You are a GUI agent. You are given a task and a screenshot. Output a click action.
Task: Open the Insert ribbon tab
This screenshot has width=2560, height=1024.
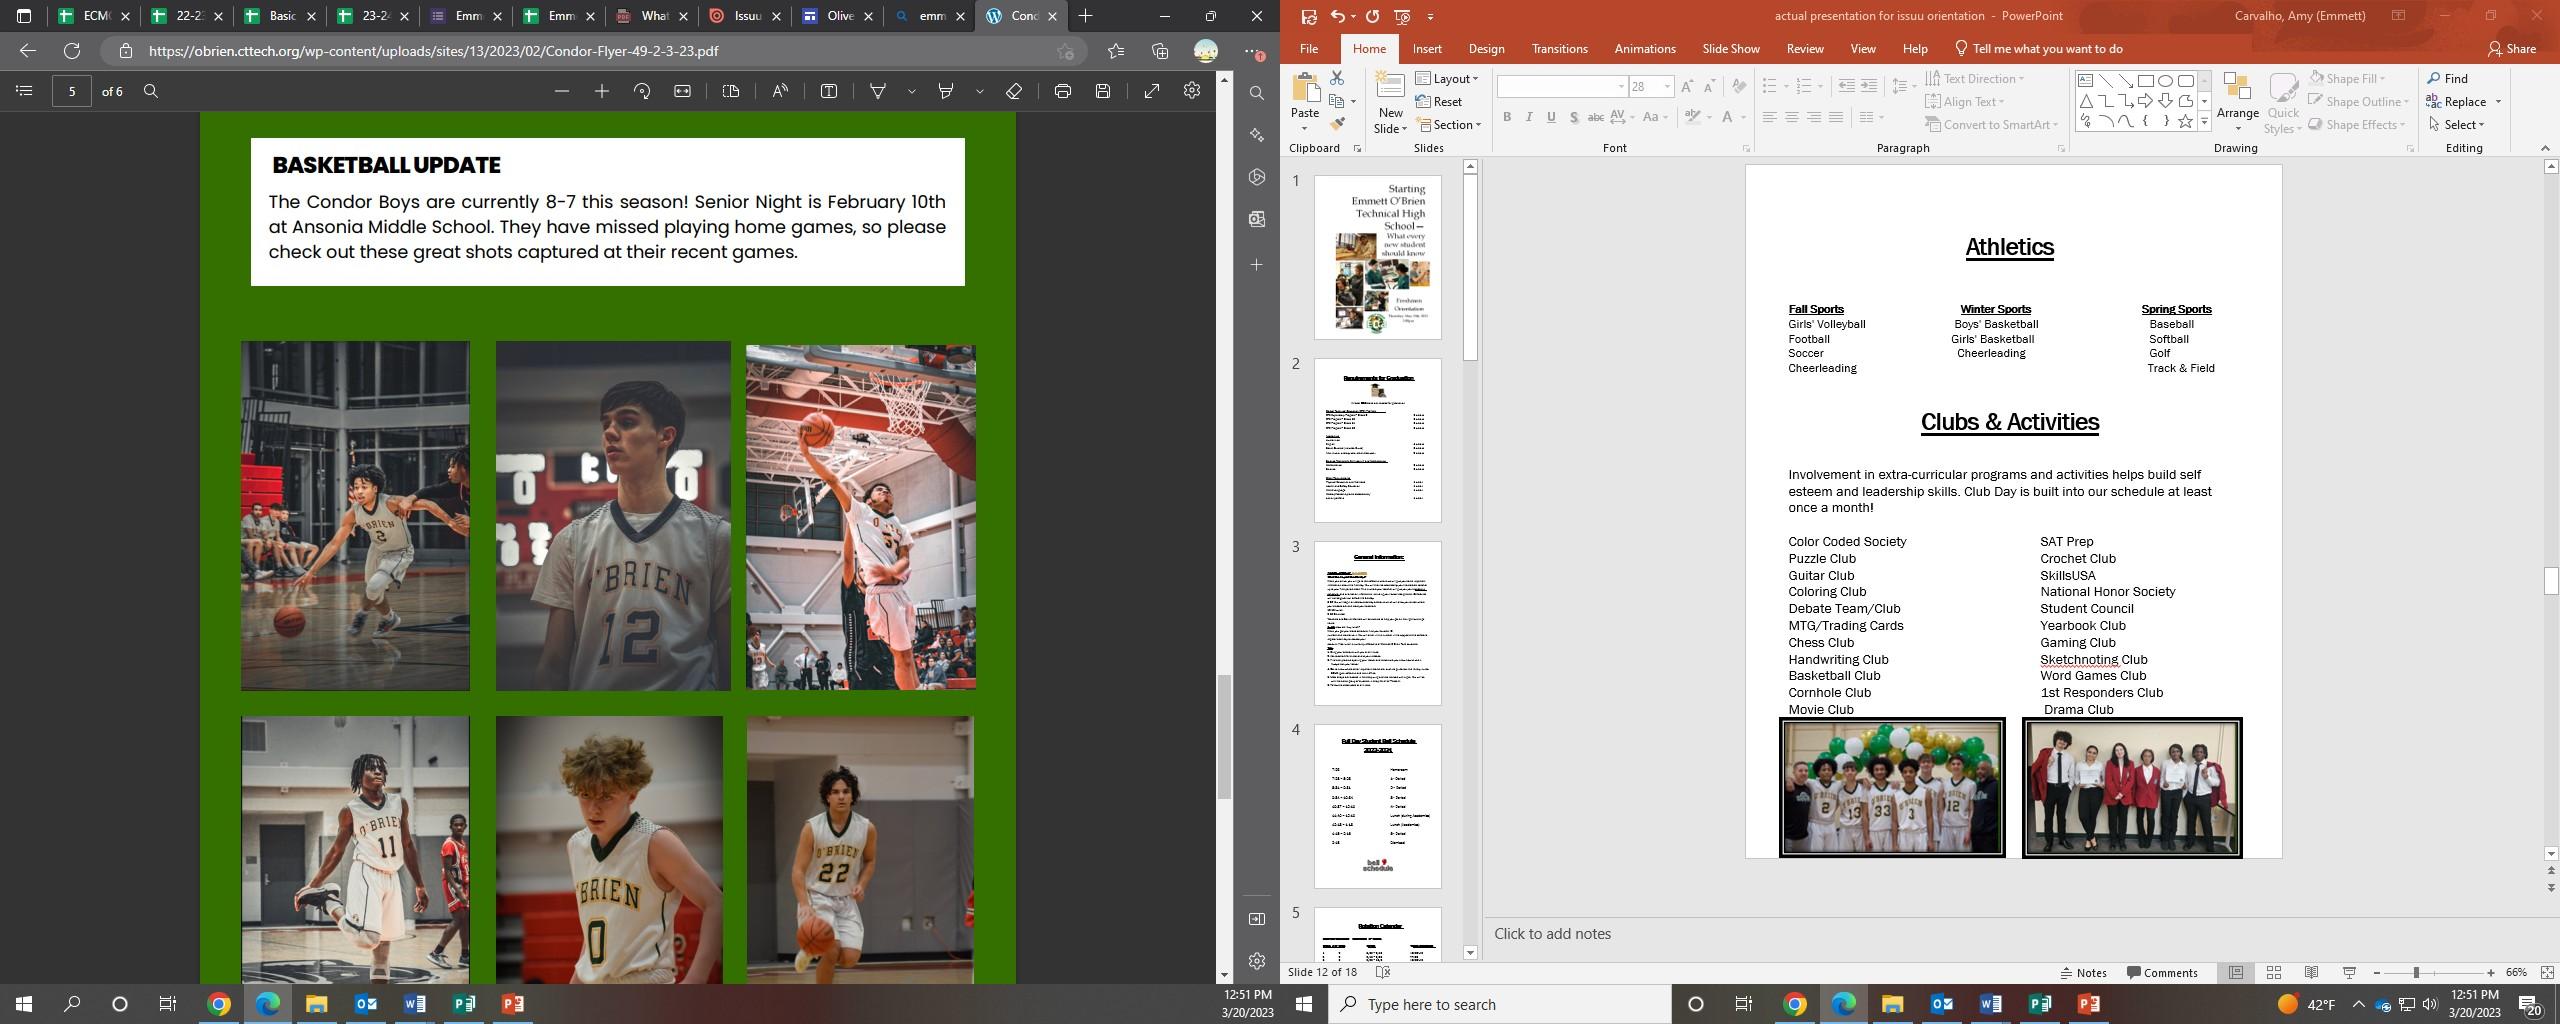click(x=1427, y=49)
